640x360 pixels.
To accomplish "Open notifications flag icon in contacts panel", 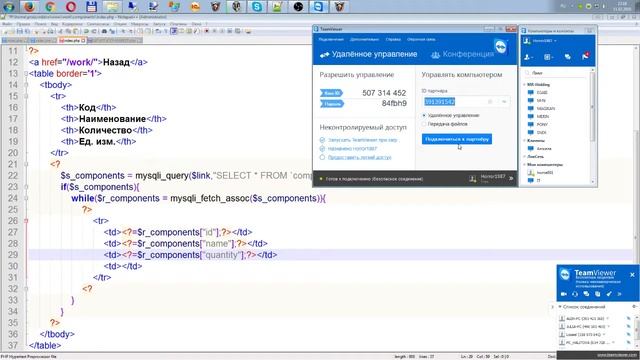I will click(x=586, y=56).
